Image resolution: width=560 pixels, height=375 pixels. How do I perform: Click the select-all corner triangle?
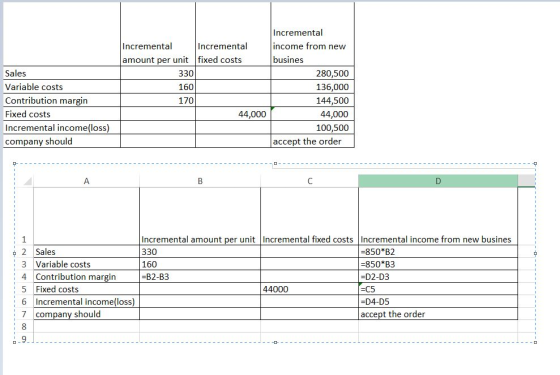28,181
